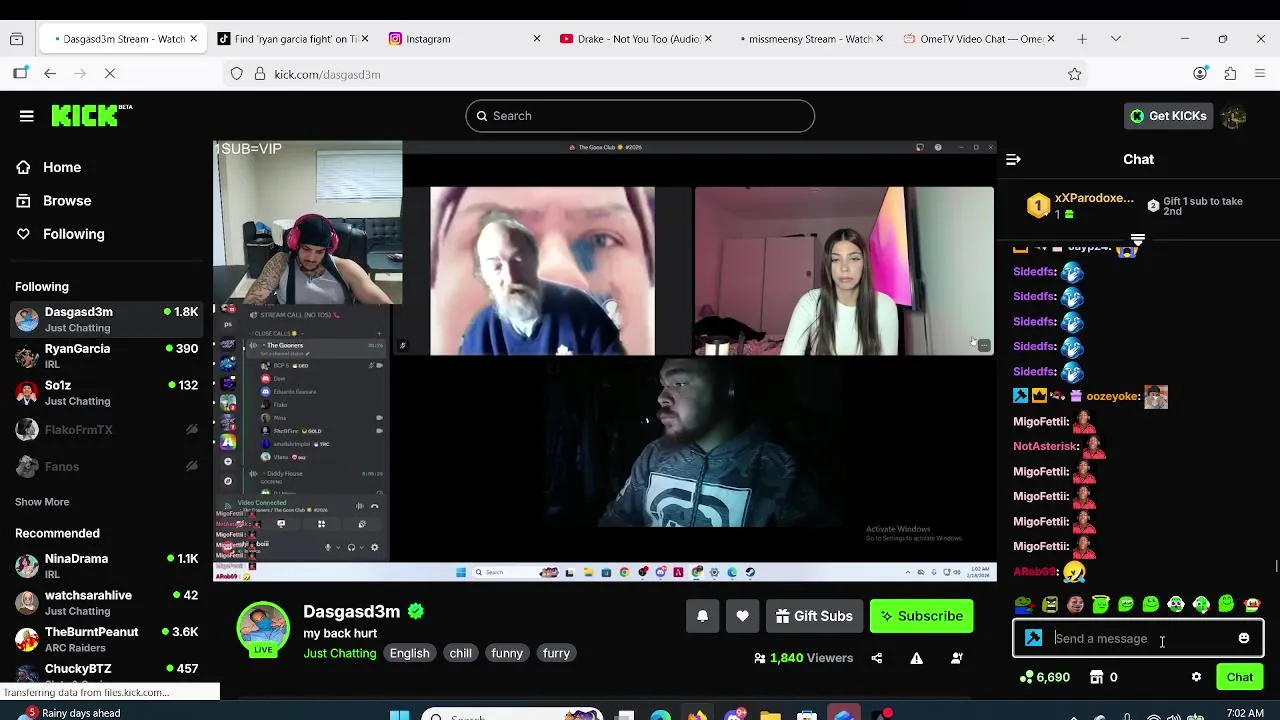Close the Dasgasd3m Stream tab

coord(194,39)
